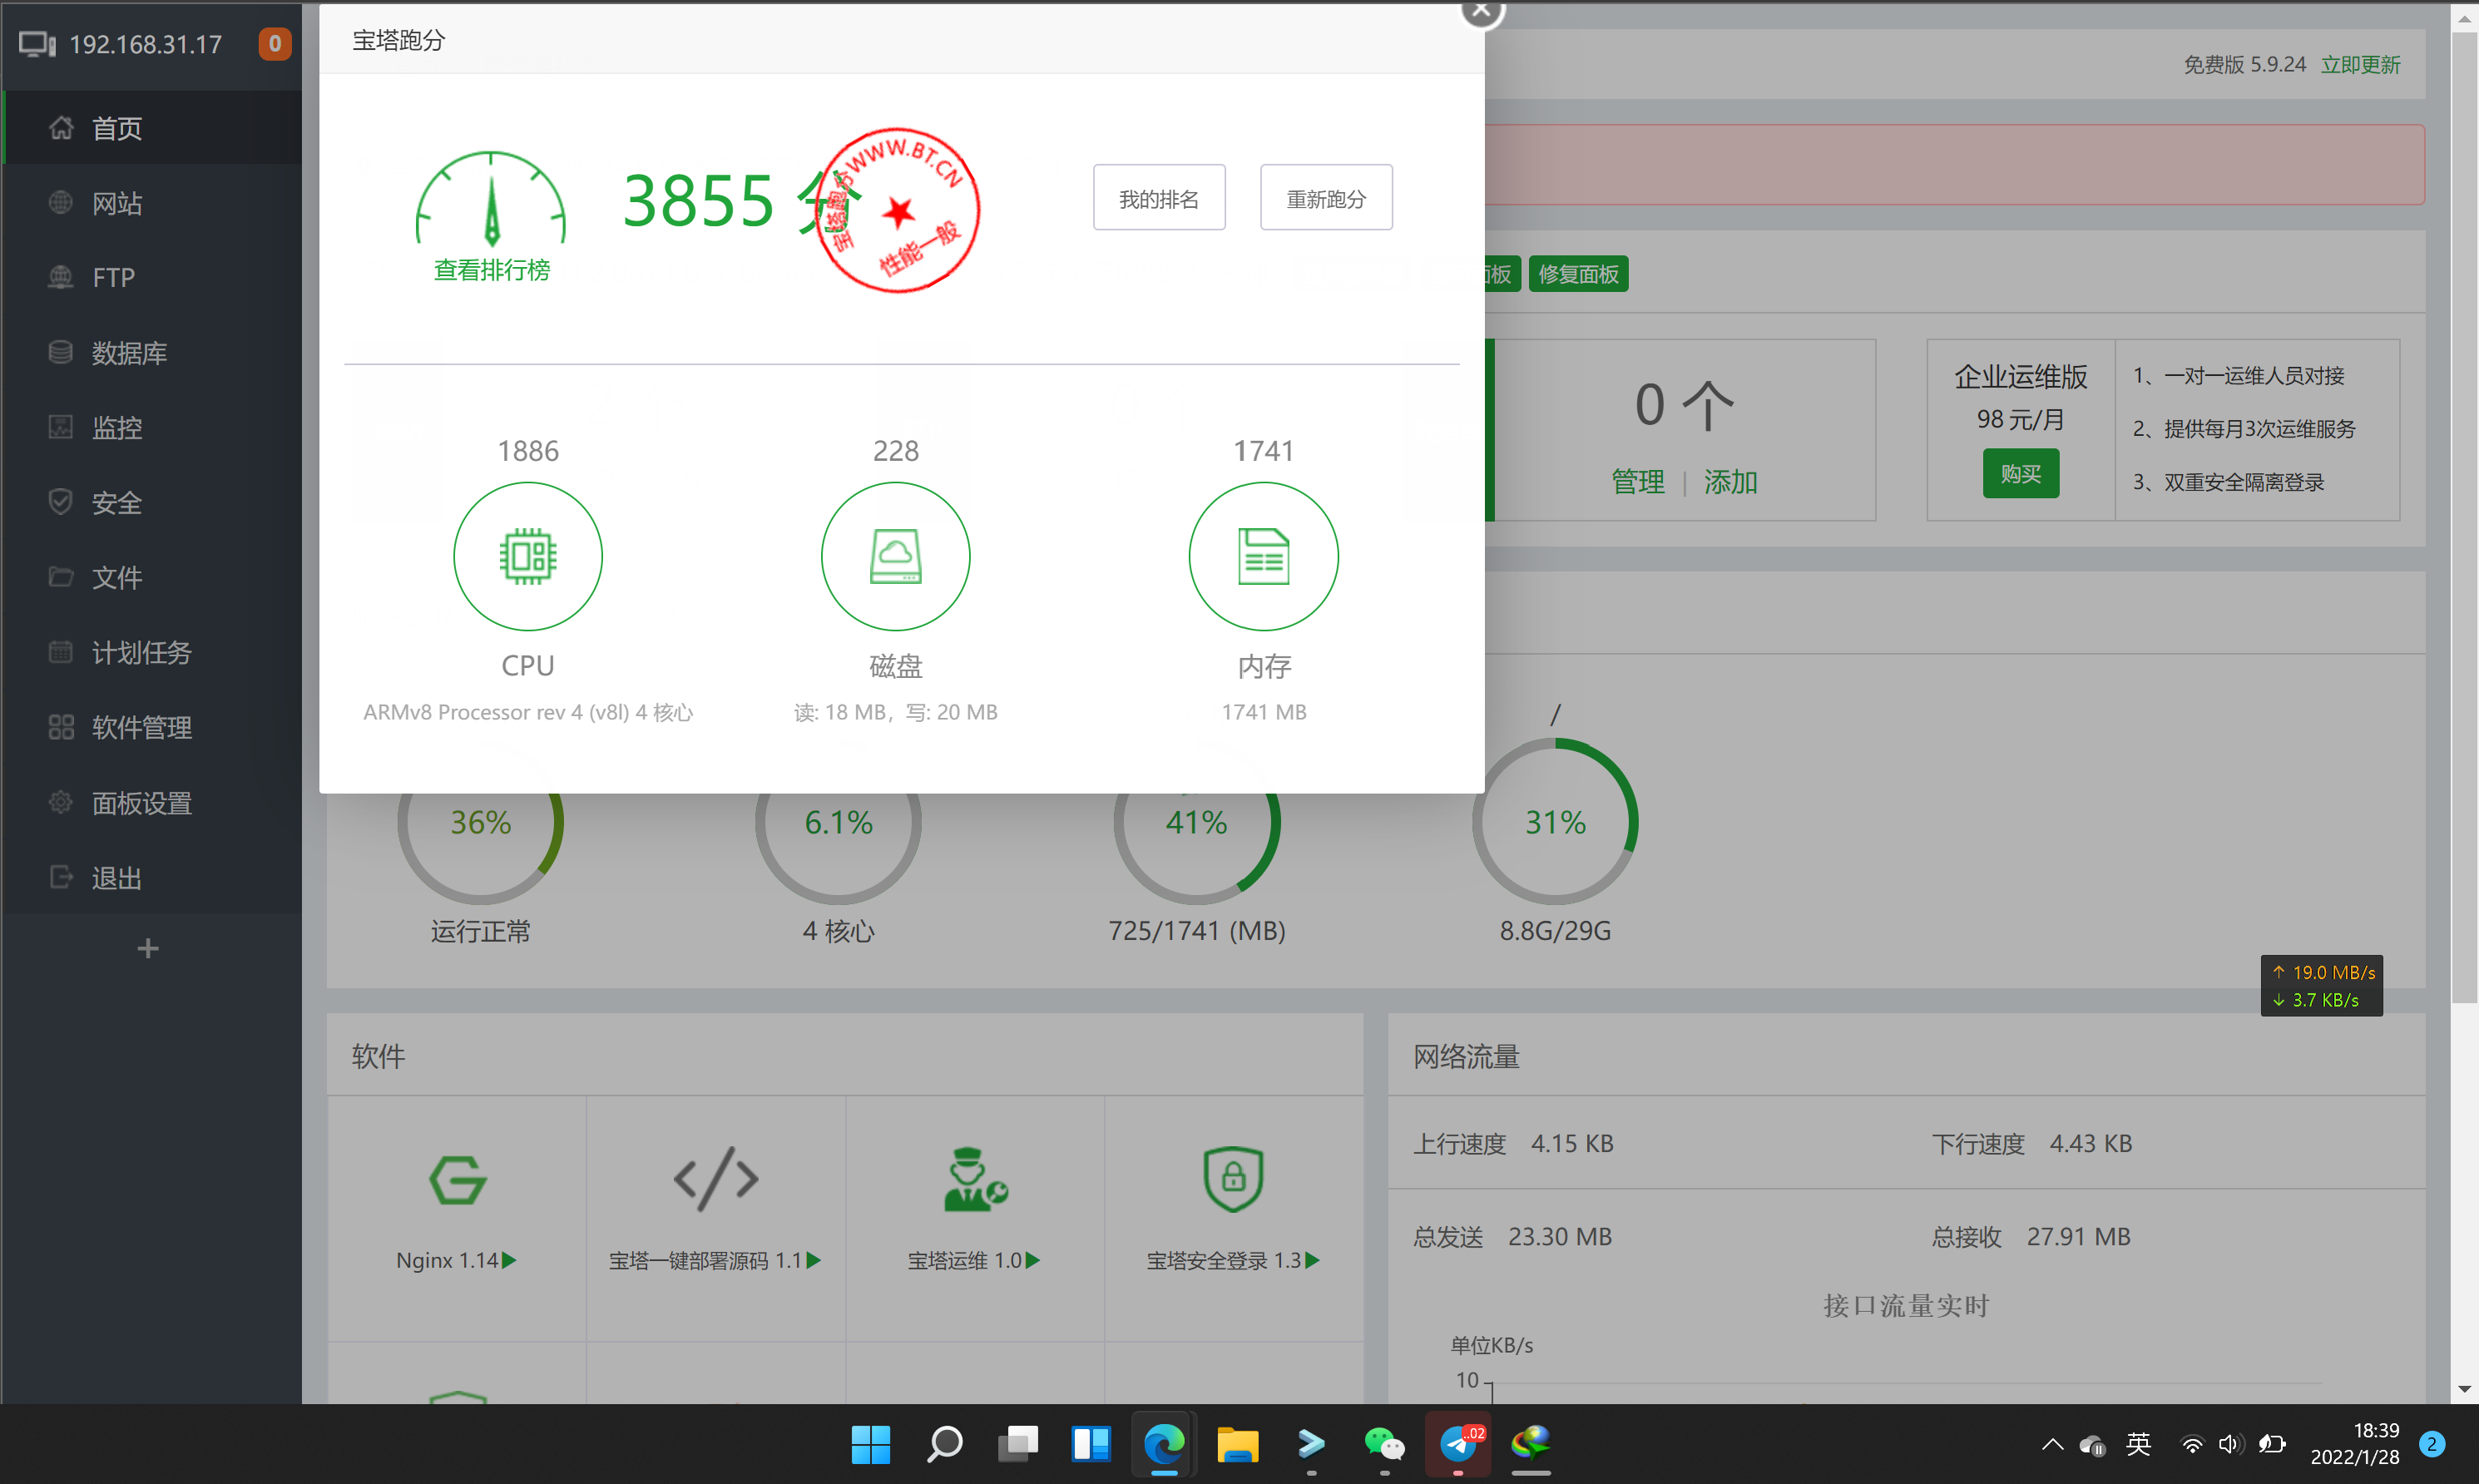
Task: Click the 文件 folder icon in sidebar
Action: [x=61, y=577]
